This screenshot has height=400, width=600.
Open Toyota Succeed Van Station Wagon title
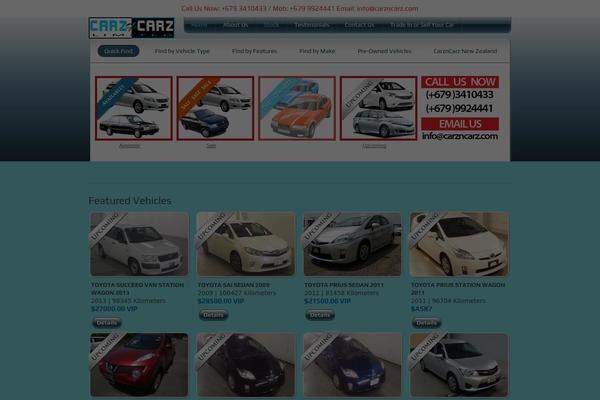point(137,289)
